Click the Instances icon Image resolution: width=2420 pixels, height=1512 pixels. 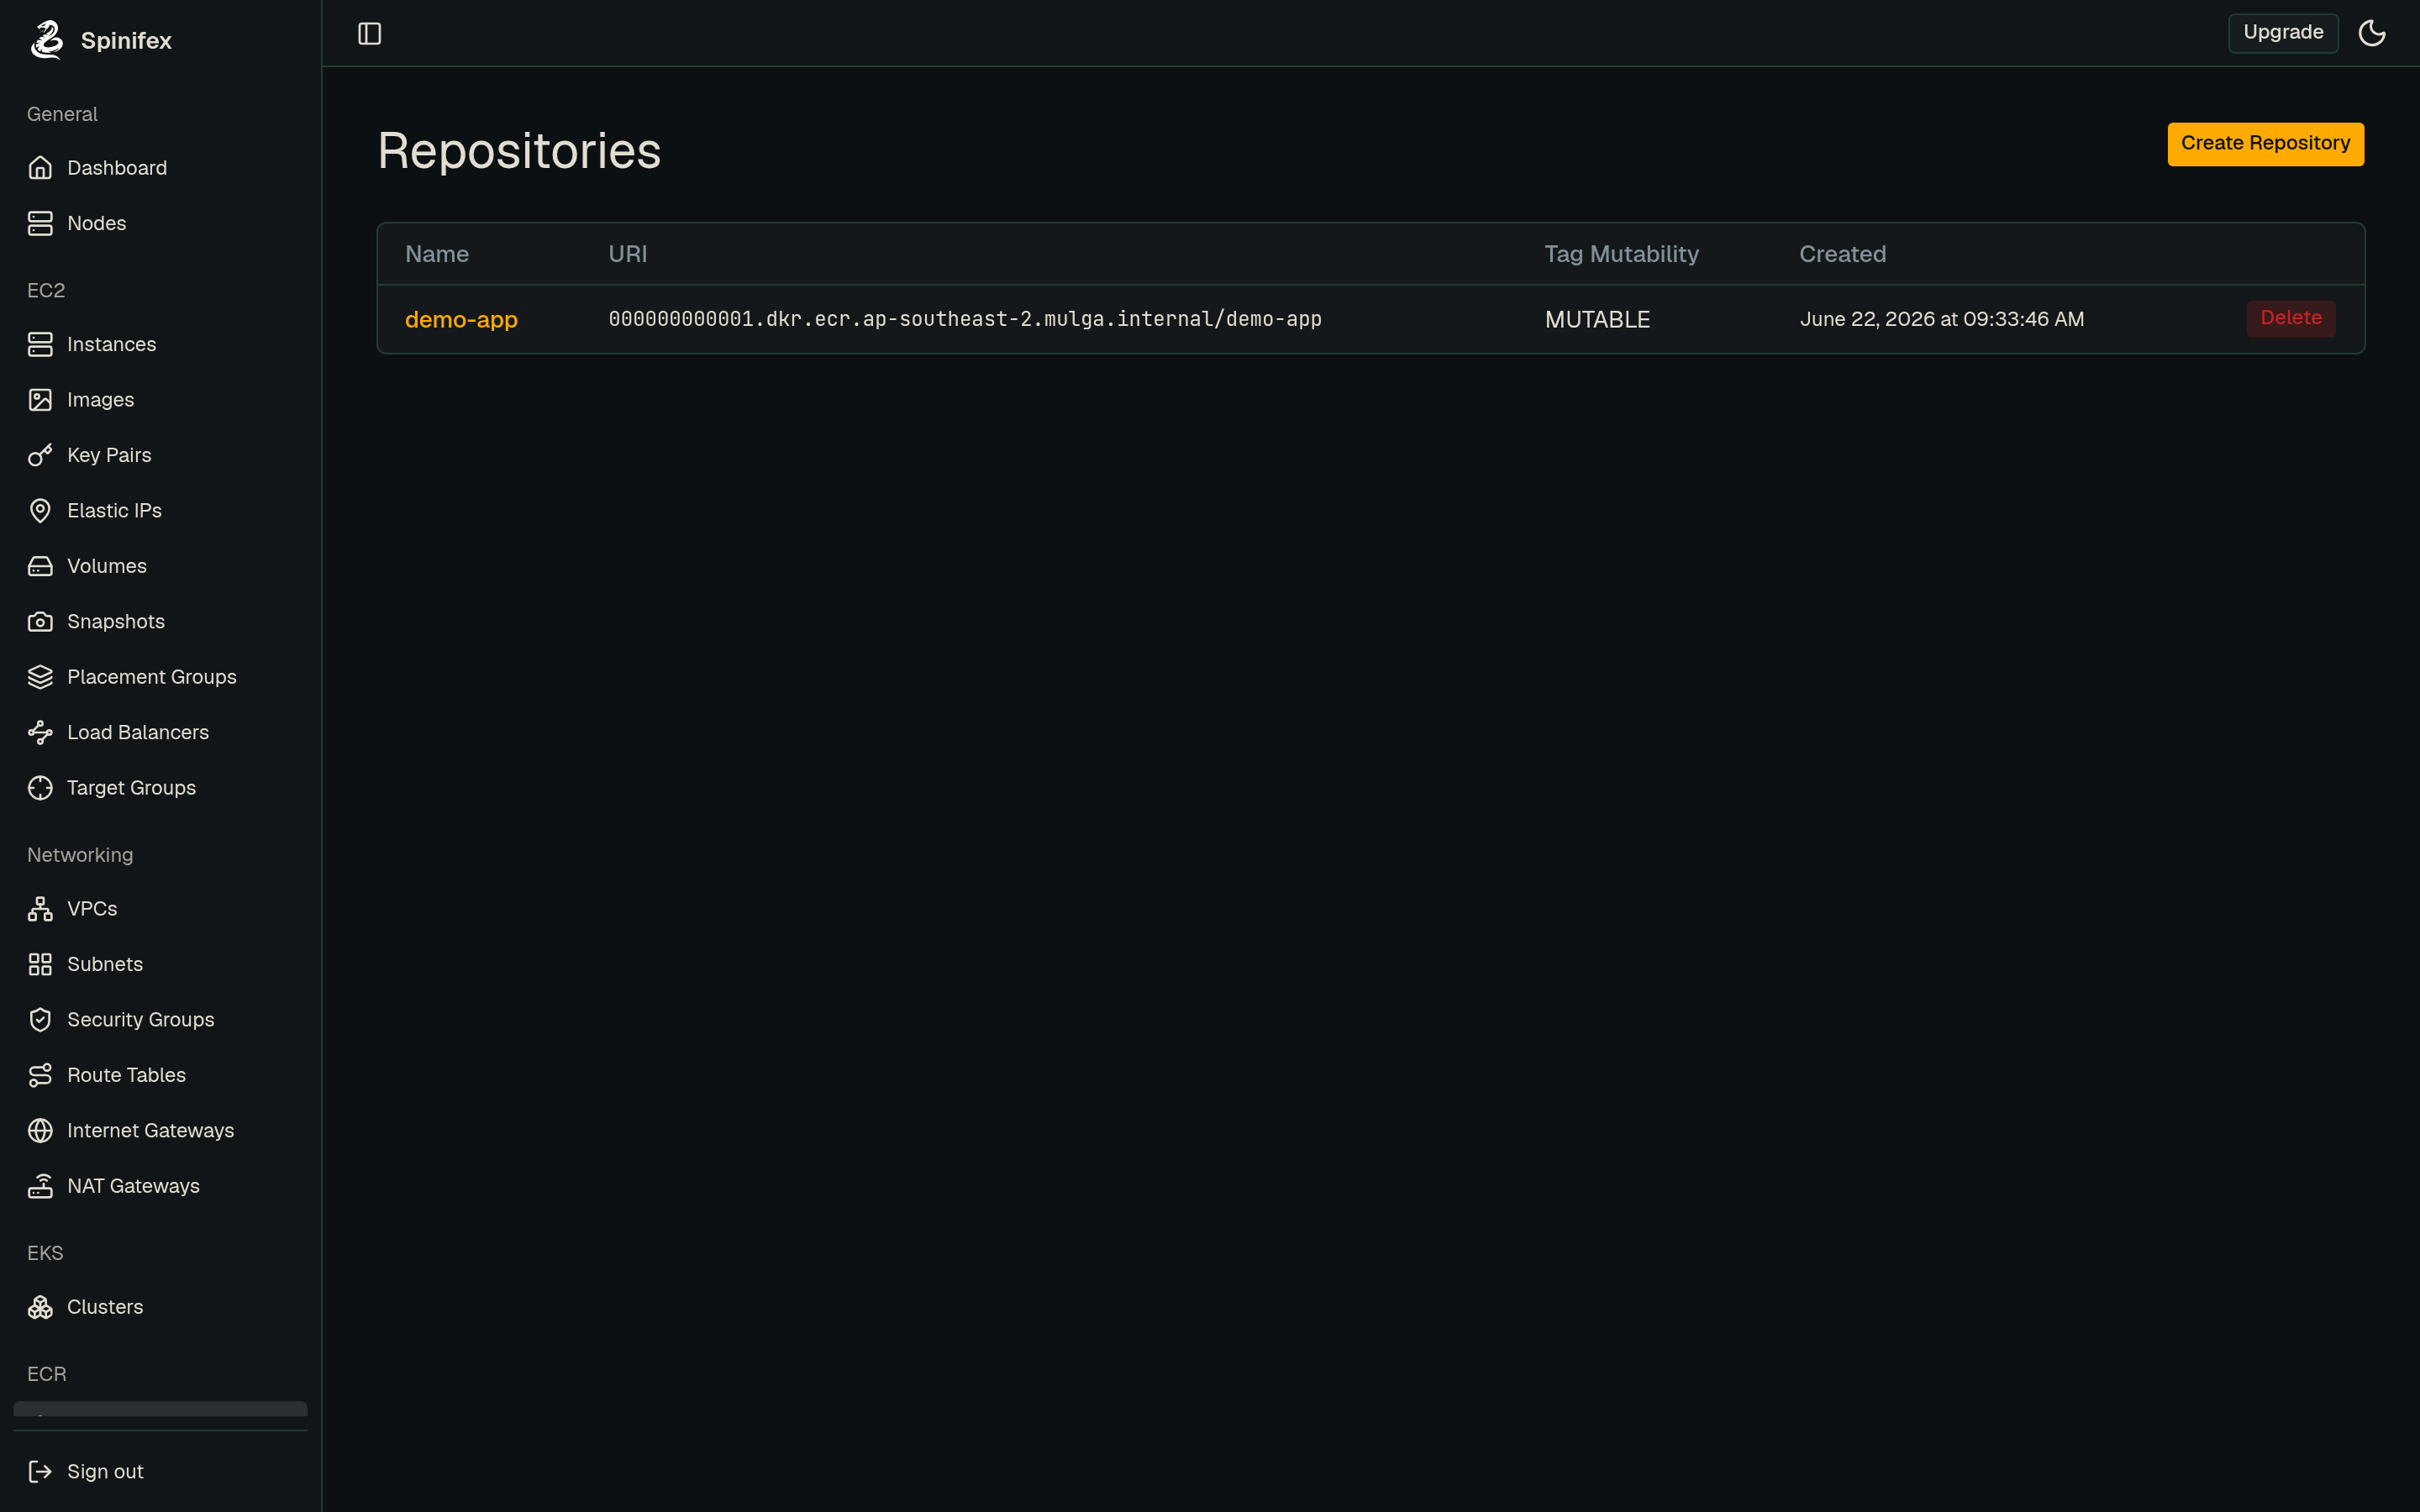pos(40,344)
